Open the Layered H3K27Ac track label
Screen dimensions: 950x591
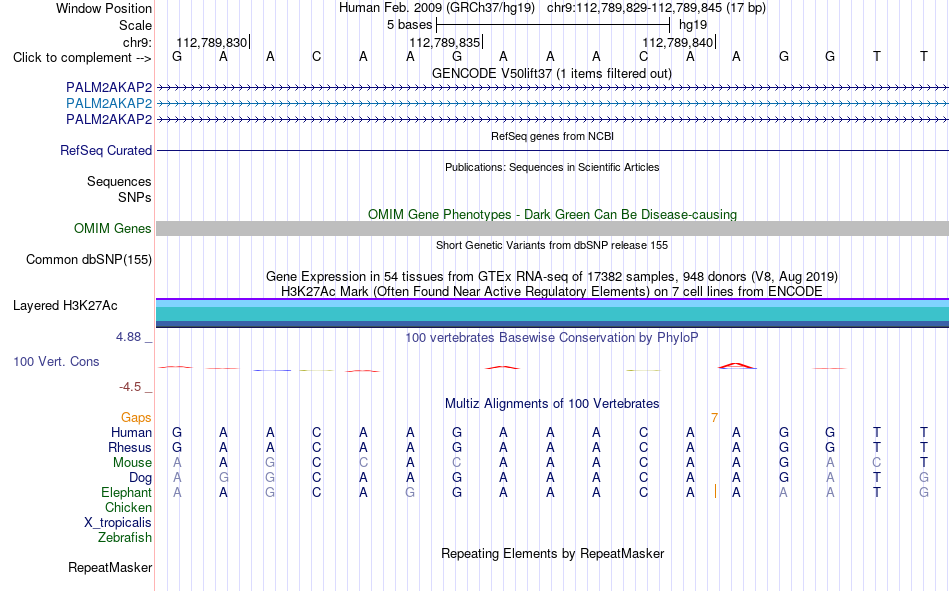pos(65,306)
